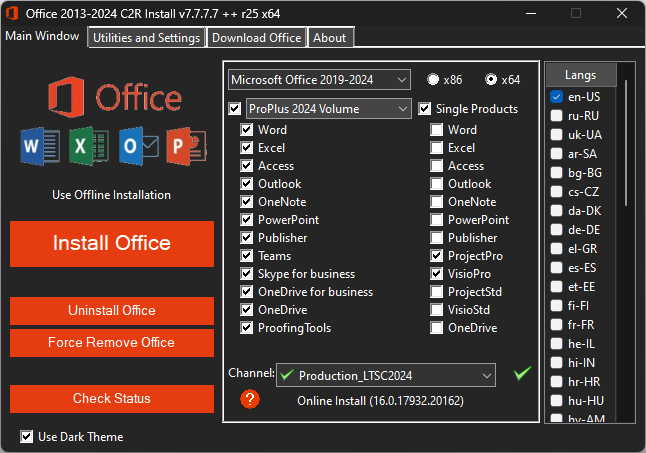Viewport: 646px width, 453px height.
Task: Click the Uninstall Office button
Action: 112,311
